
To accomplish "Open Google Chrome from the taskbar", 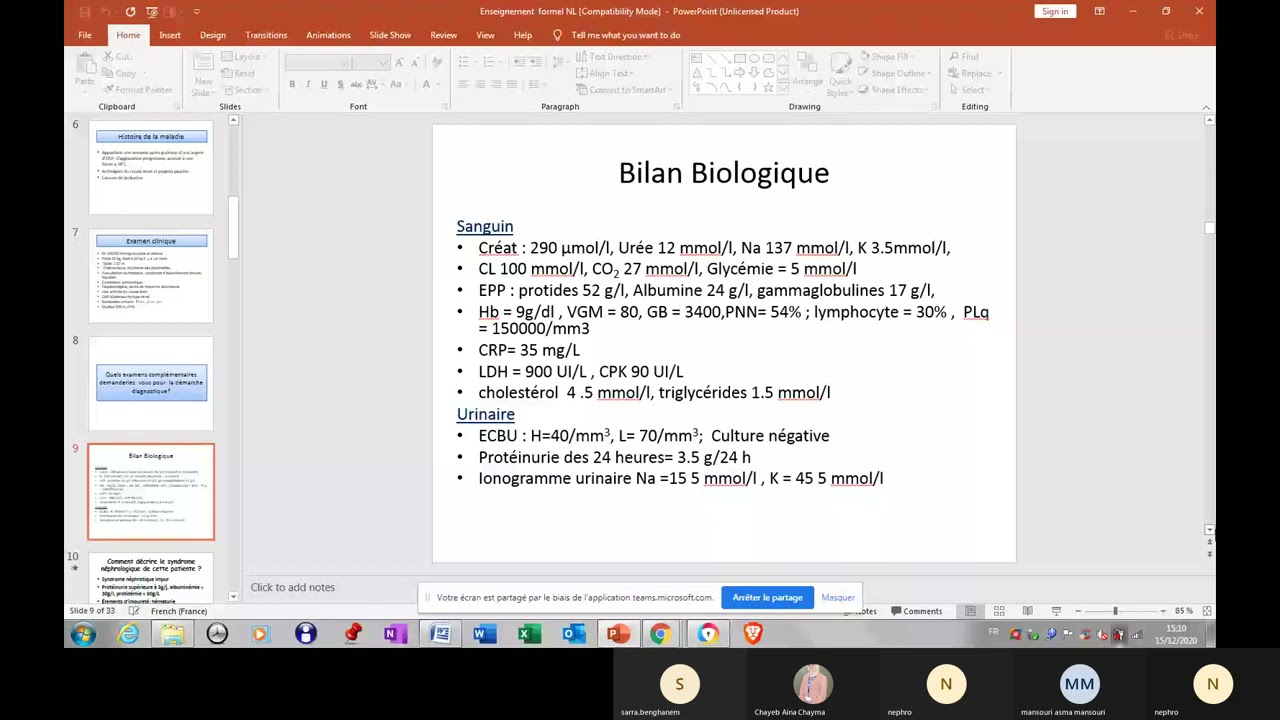I will [660, 633].
